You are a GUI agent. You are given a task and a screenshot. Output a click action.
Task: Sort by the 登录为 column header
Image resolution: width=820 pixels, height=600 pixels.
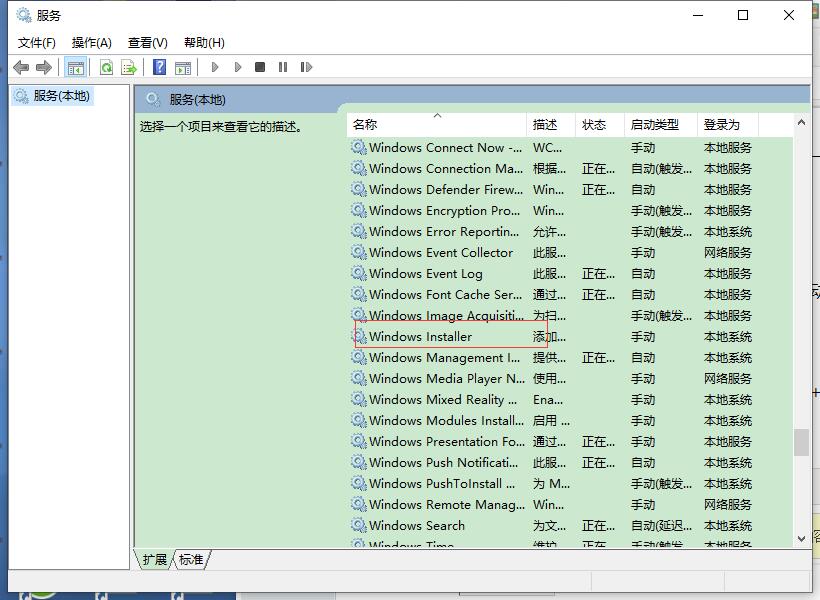(x=727, y=124)
